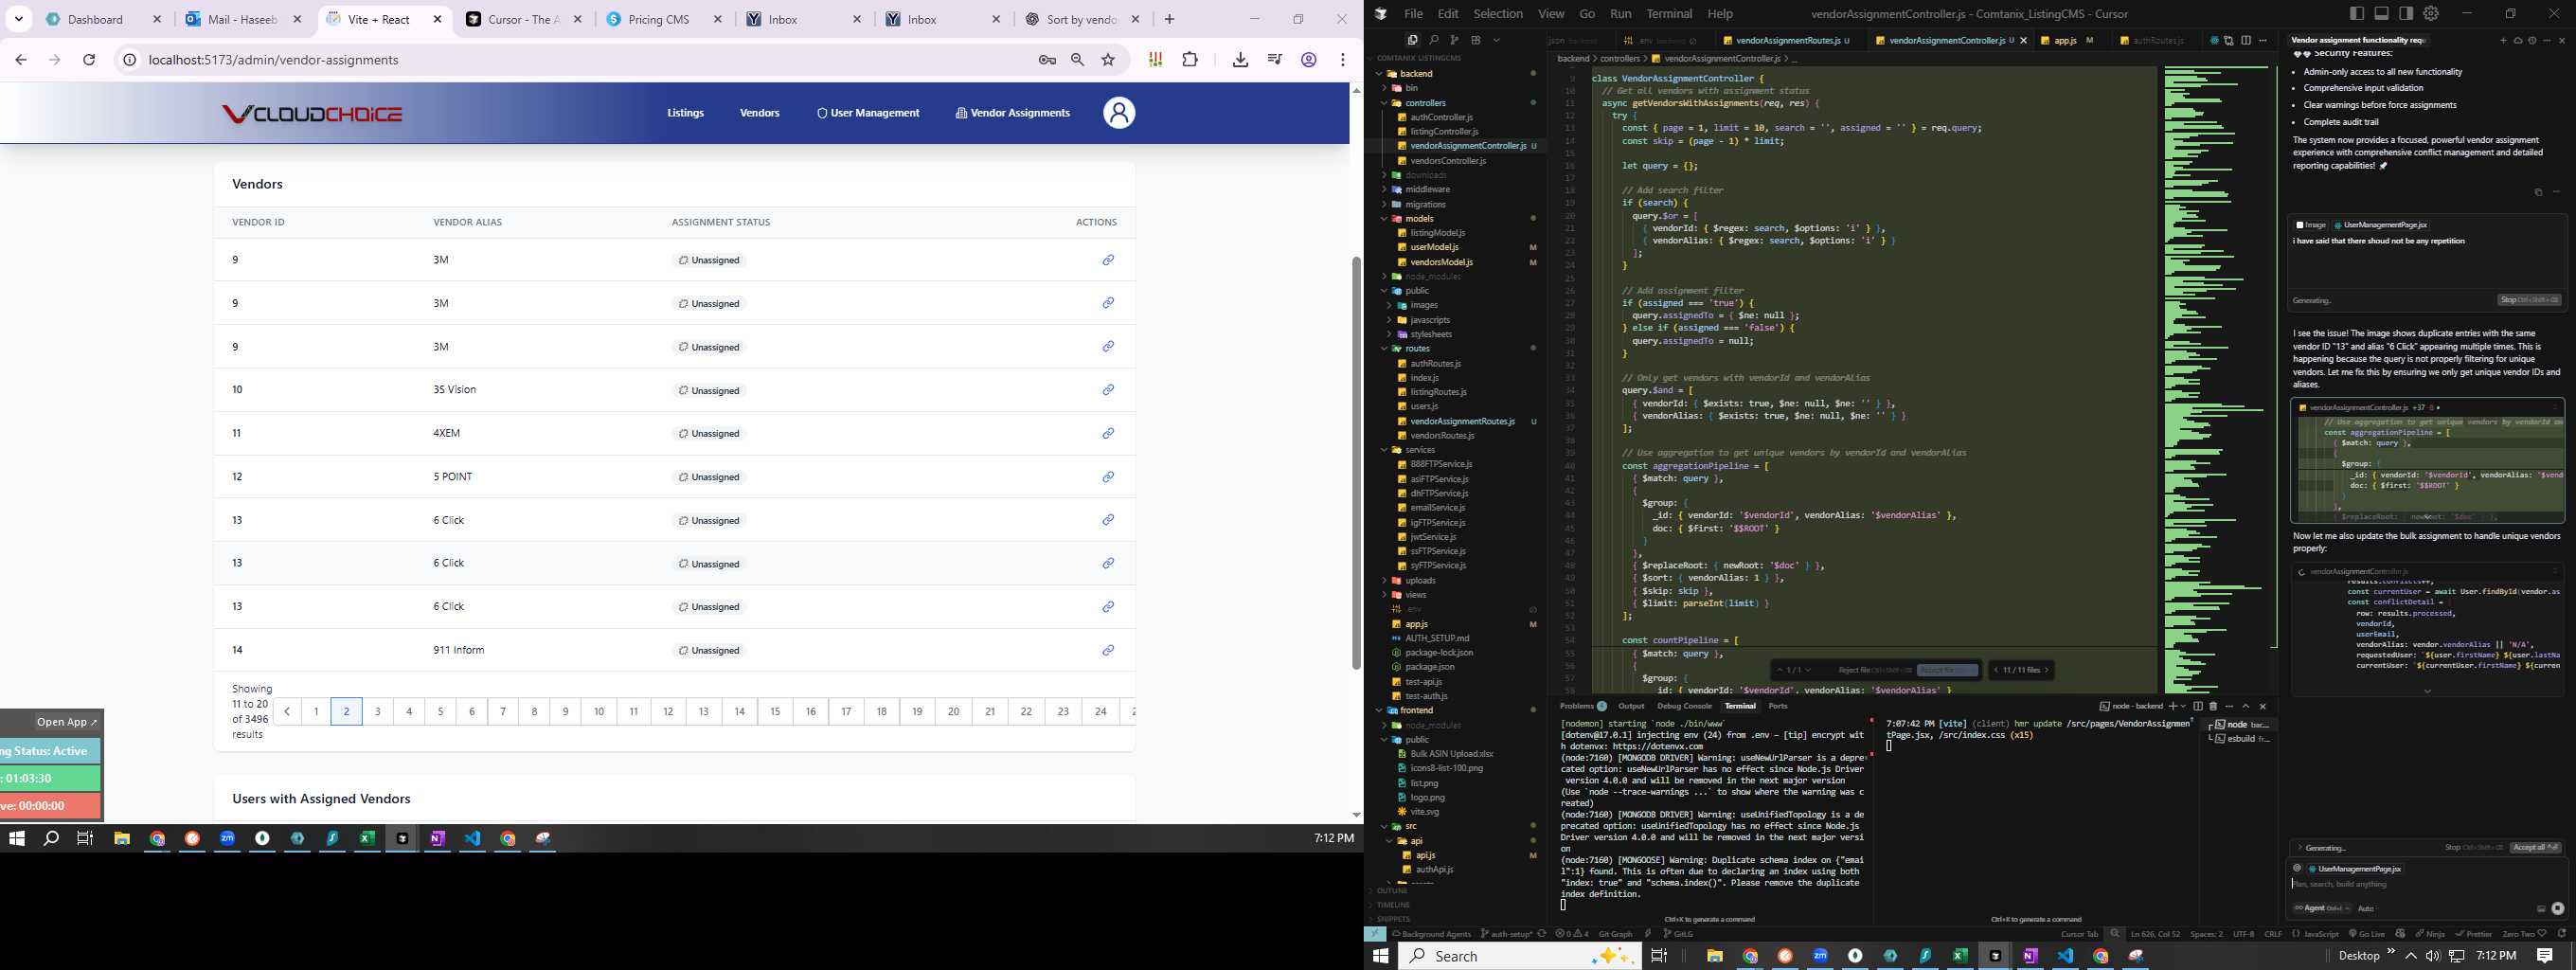Open Chrome zoom magnifier in address bar
2576x970 pixels.
tap(1077, 60)
